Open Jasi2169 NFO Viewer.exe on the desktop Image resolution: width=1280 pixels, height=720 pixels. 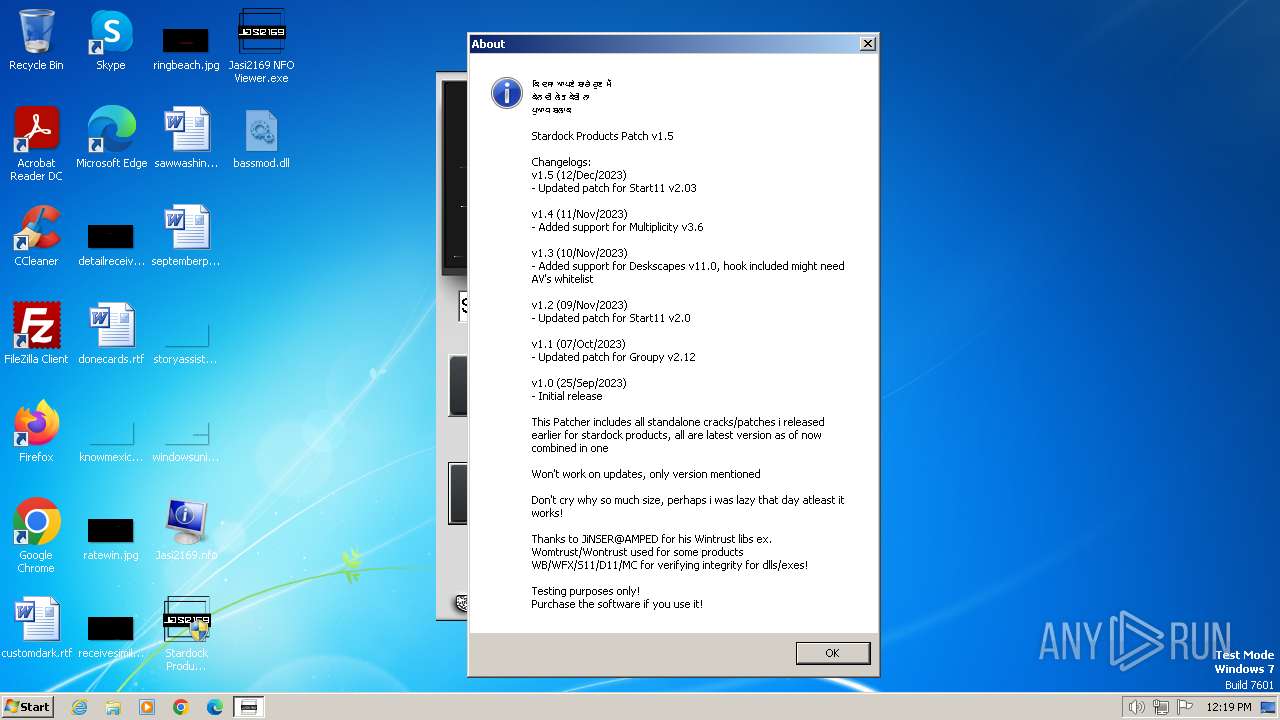coord(261,46)
